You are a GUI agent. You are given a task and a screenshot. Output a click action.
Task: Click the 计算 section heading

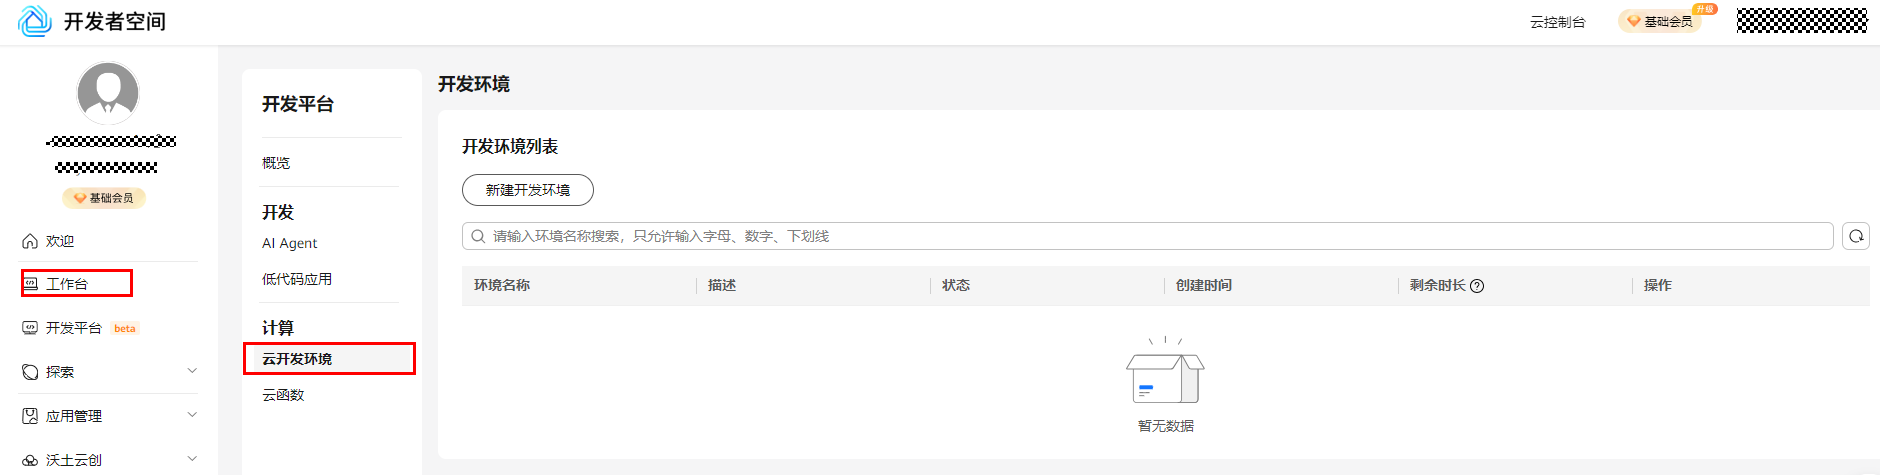click(278, 328)
